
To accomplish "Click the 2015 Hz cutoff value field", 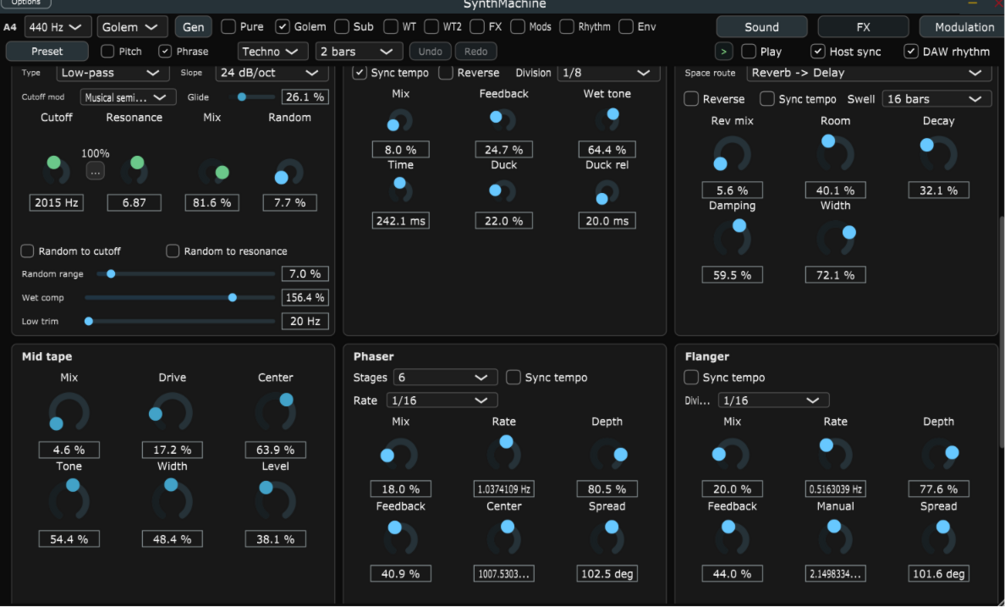I will coord(56,203).
